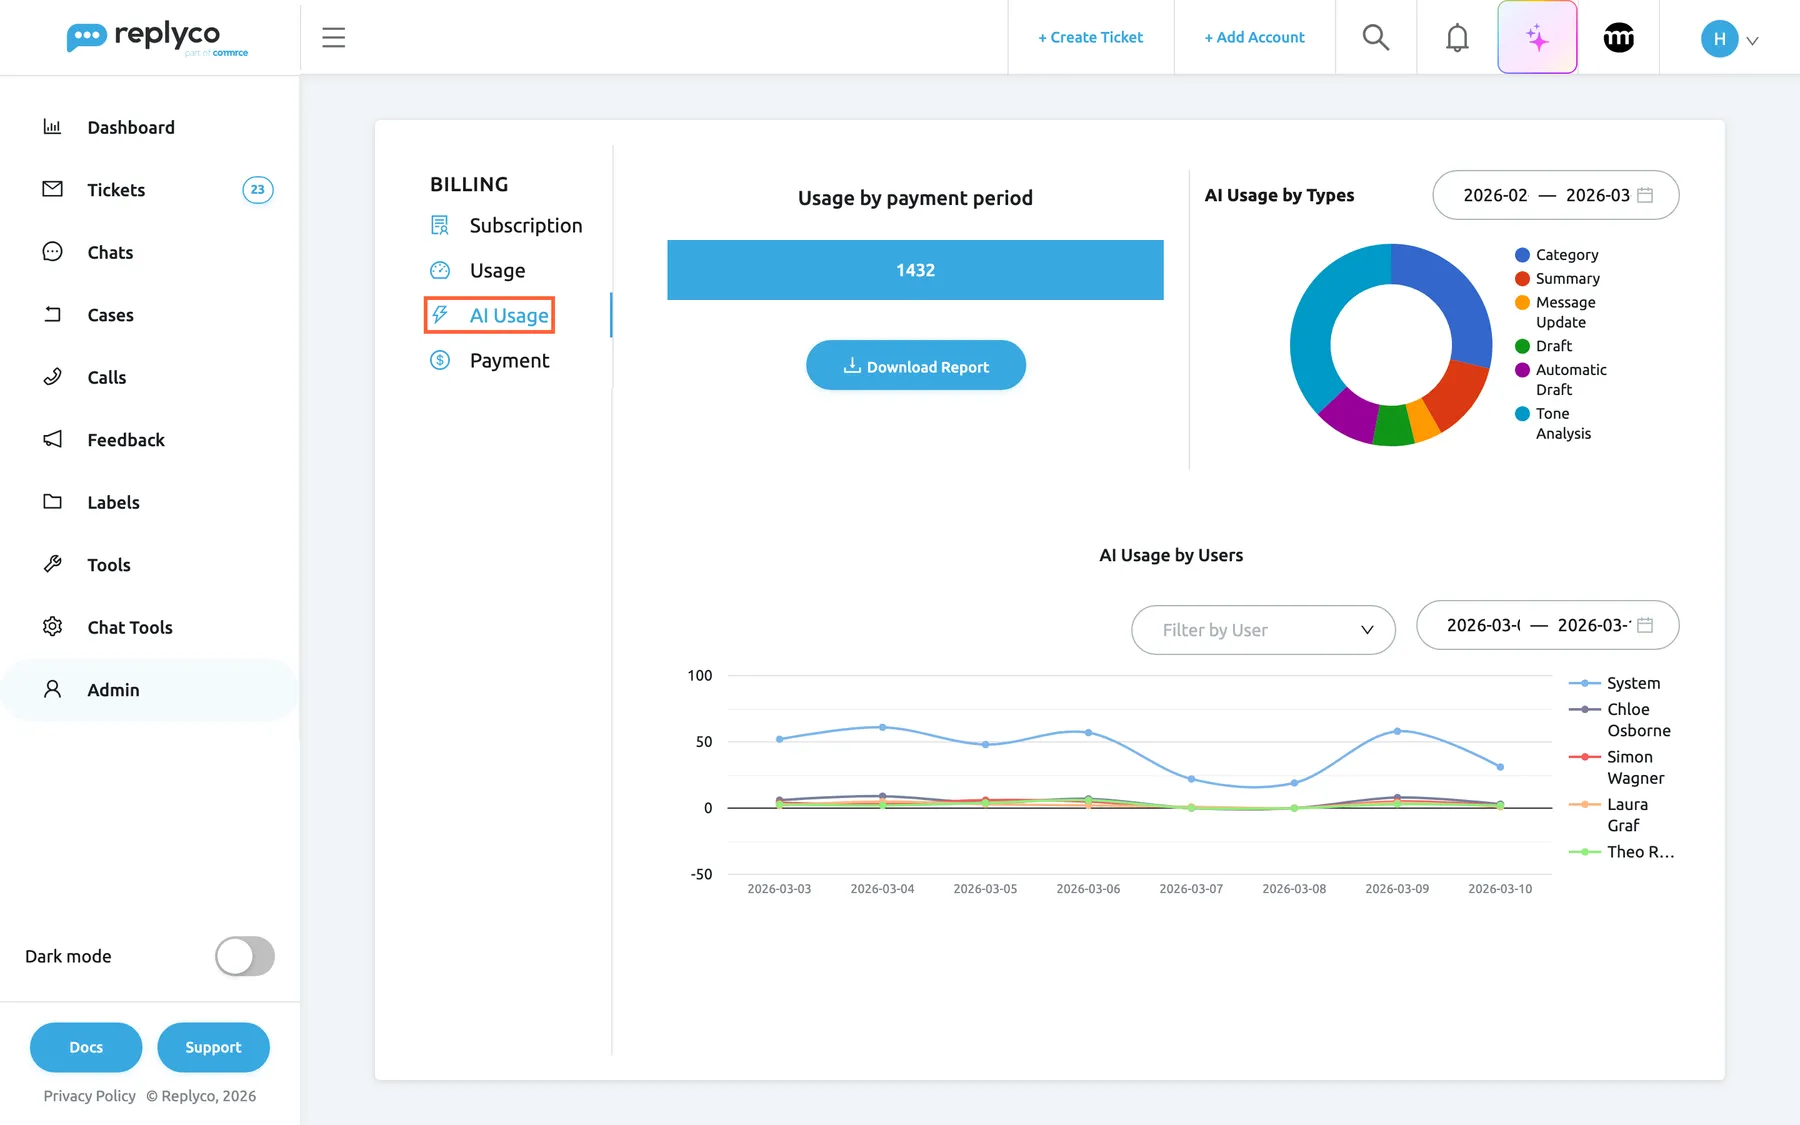The image size is (1800, 1125).
Task: Toggle the Simon Wagner series legend
Action: 1617,768
